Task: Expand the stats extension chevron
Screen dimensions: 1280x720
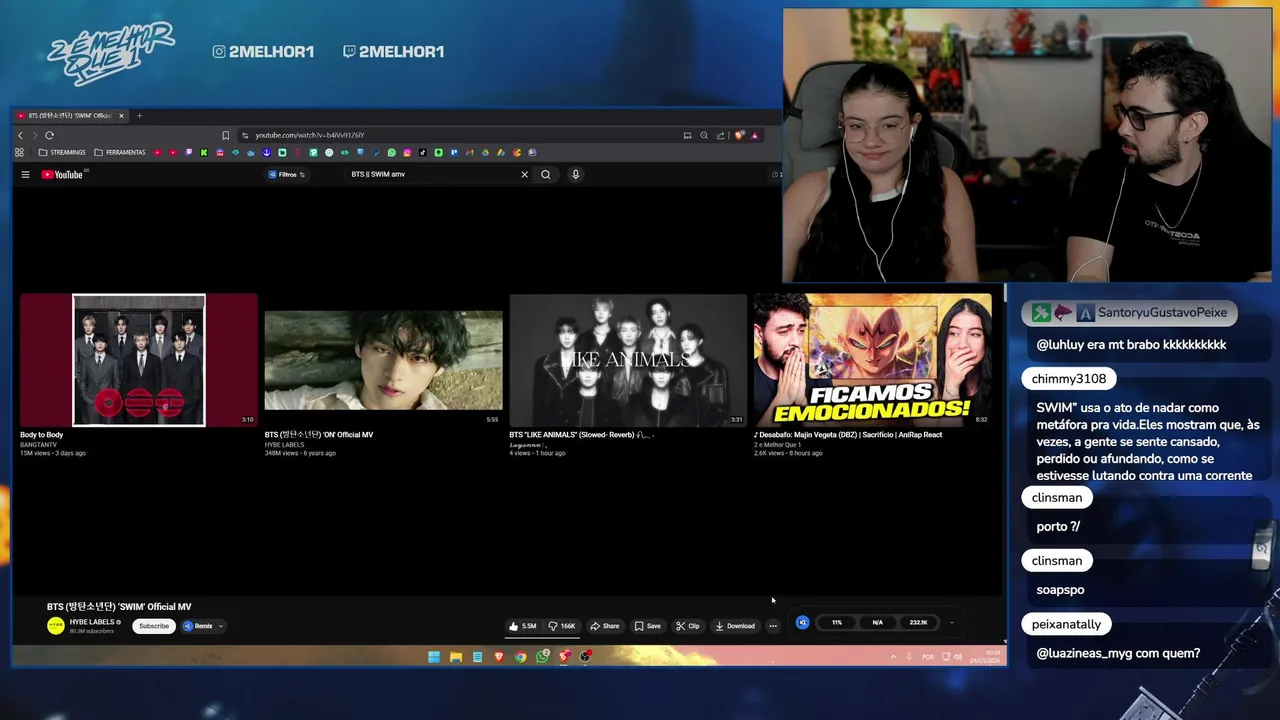Action: (951, 622)
